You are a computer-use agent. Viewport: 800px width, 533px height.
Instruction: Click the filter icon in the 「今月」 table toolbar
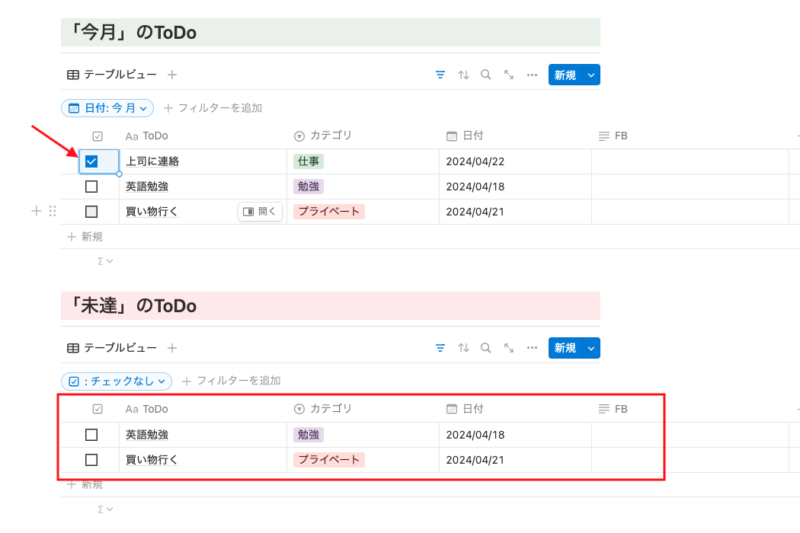pos(440,75)
